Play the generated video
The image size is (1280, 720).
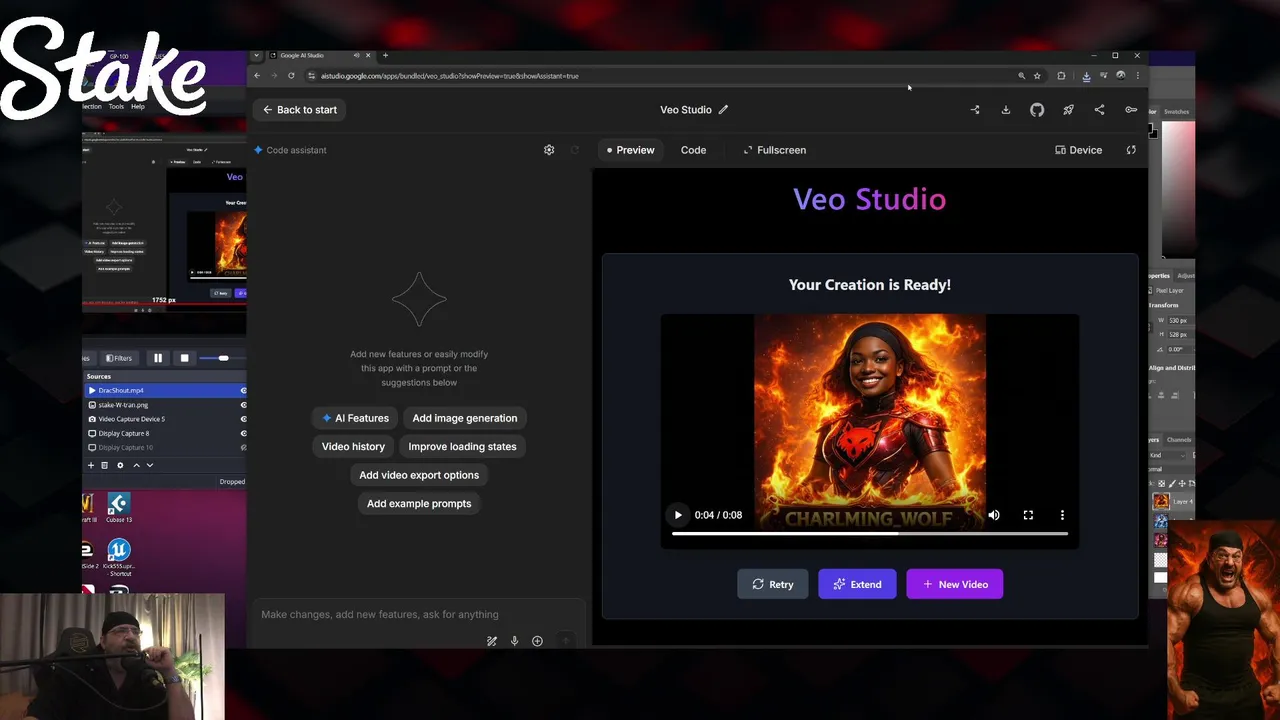coord(678,515)
